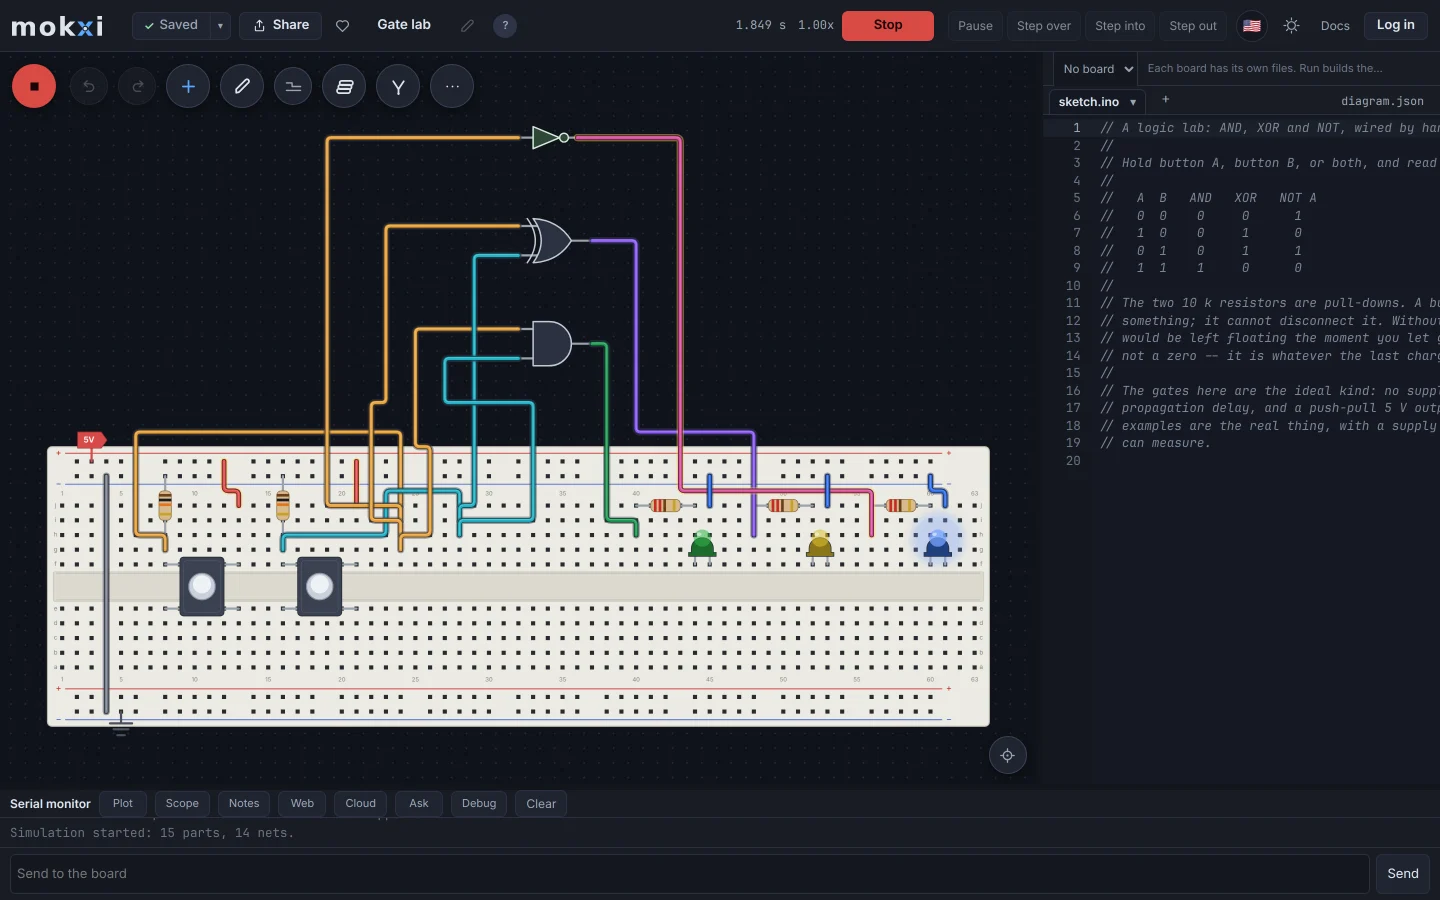1440x900 pixels.
Task: Stop the simulation with red Stop button
Action: click(x=888, y=26)
